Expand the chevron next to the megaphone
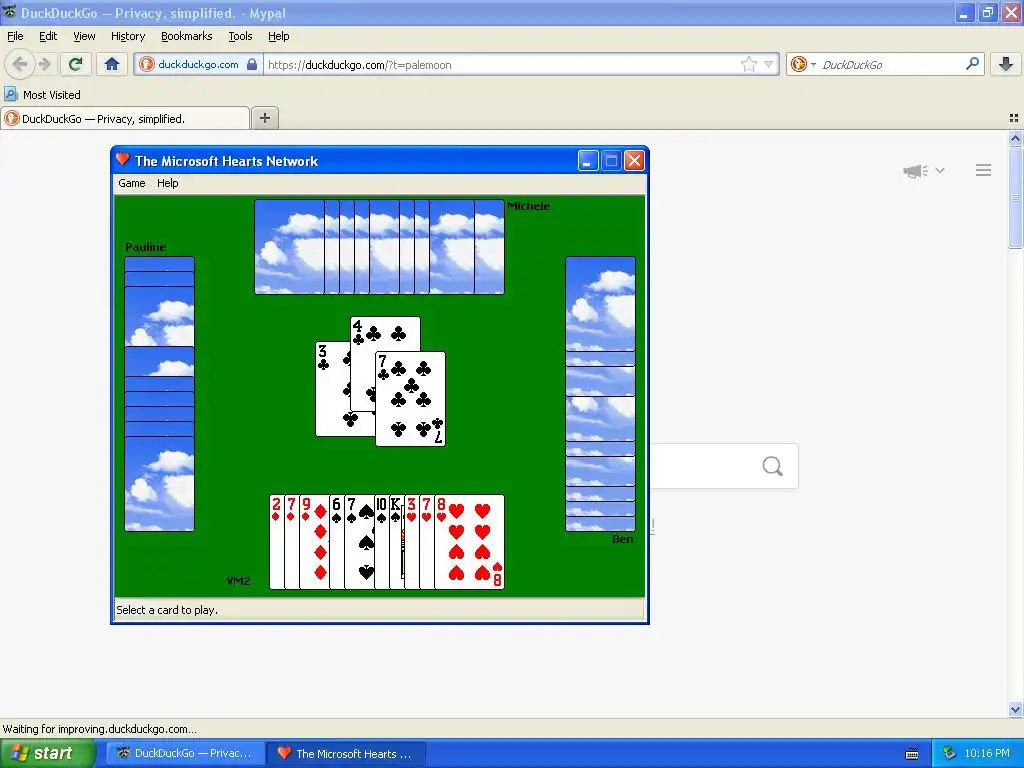Viewport: 1024px width, 768px height. pyautogui.click(x=940, y=170)
